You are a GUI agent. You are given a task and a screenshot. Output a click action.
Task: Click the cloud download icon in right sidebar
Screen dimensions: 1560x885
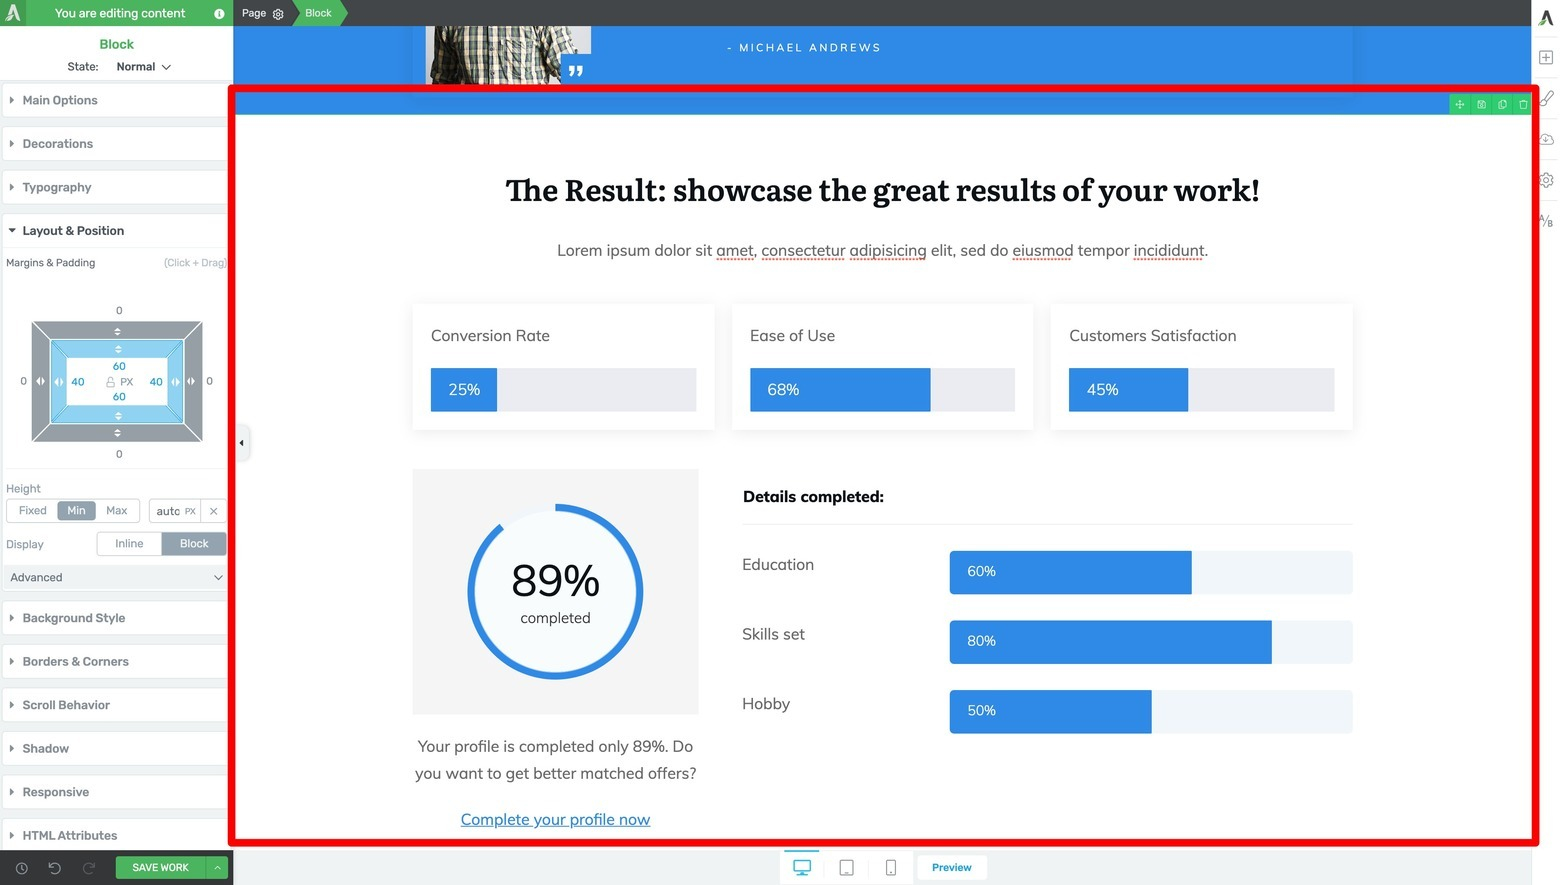pos(1546,139)
